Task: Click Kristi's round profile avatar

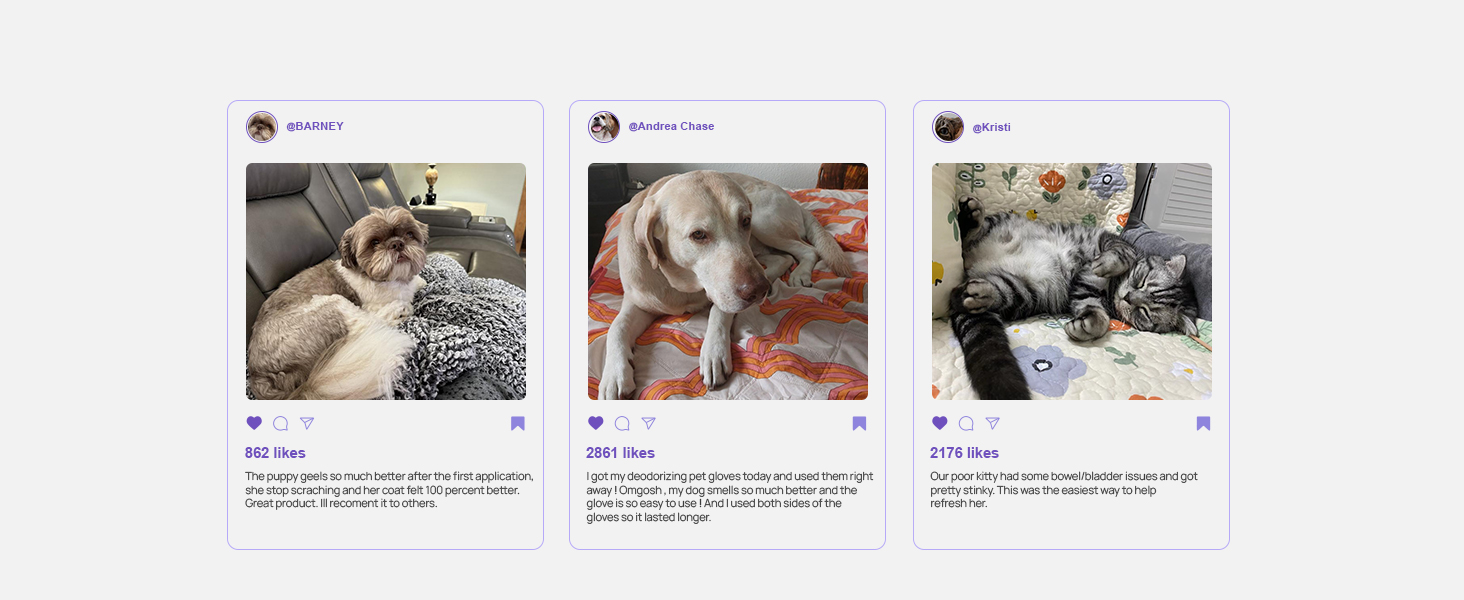Action: [948, 127]
